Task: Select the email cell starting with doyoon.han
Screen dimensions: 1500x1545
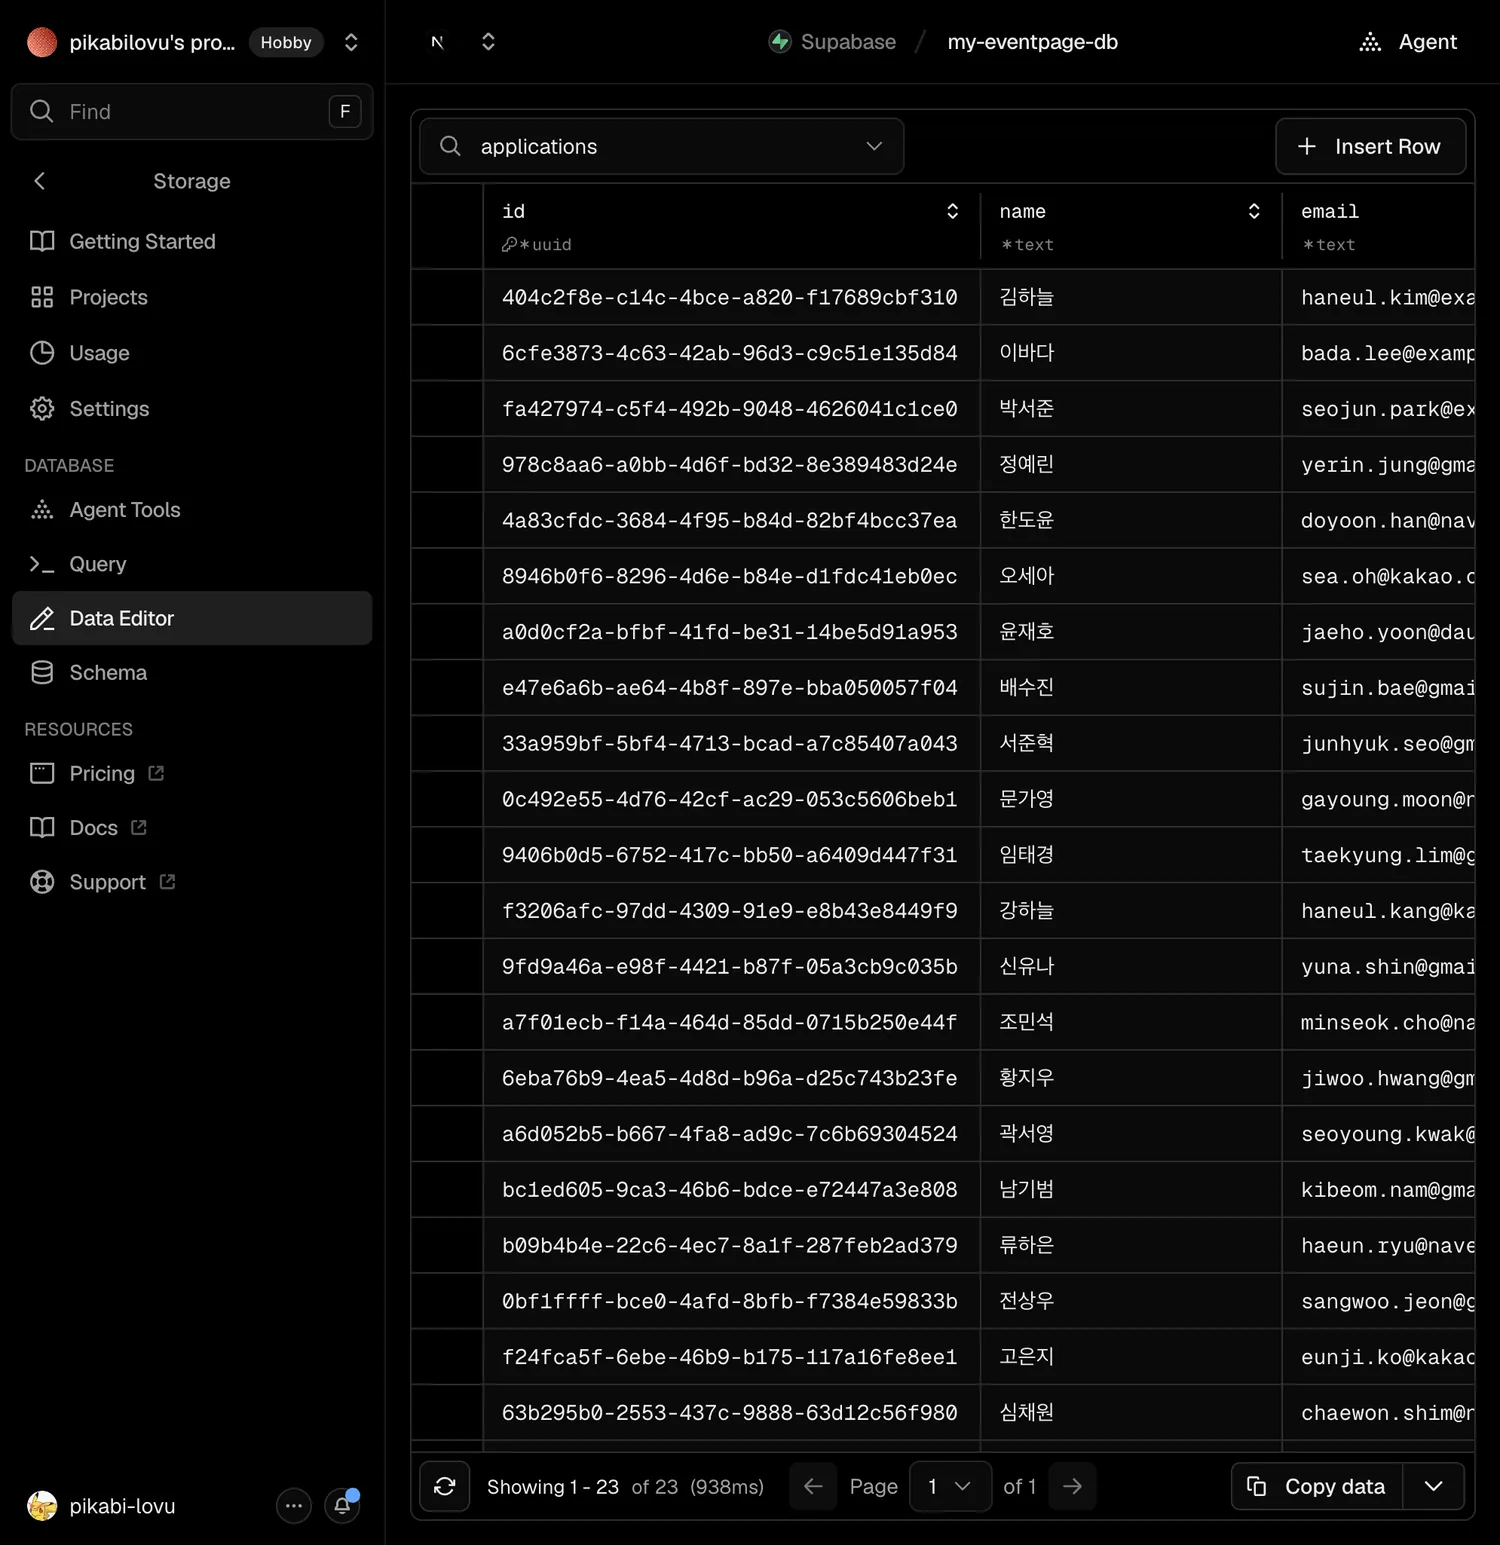Action: click(1379, 520)
